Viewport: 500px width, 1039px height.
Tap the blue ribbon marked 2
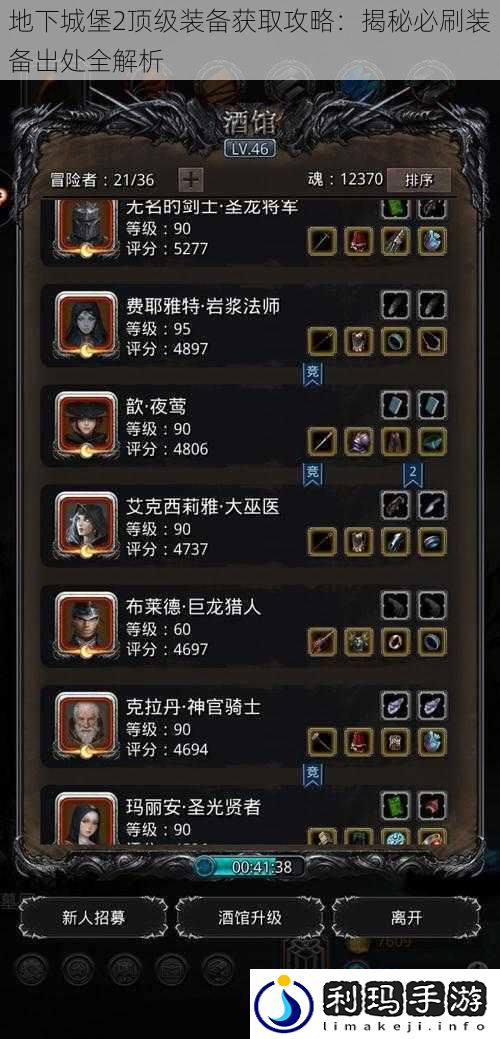tap(413, 473)
